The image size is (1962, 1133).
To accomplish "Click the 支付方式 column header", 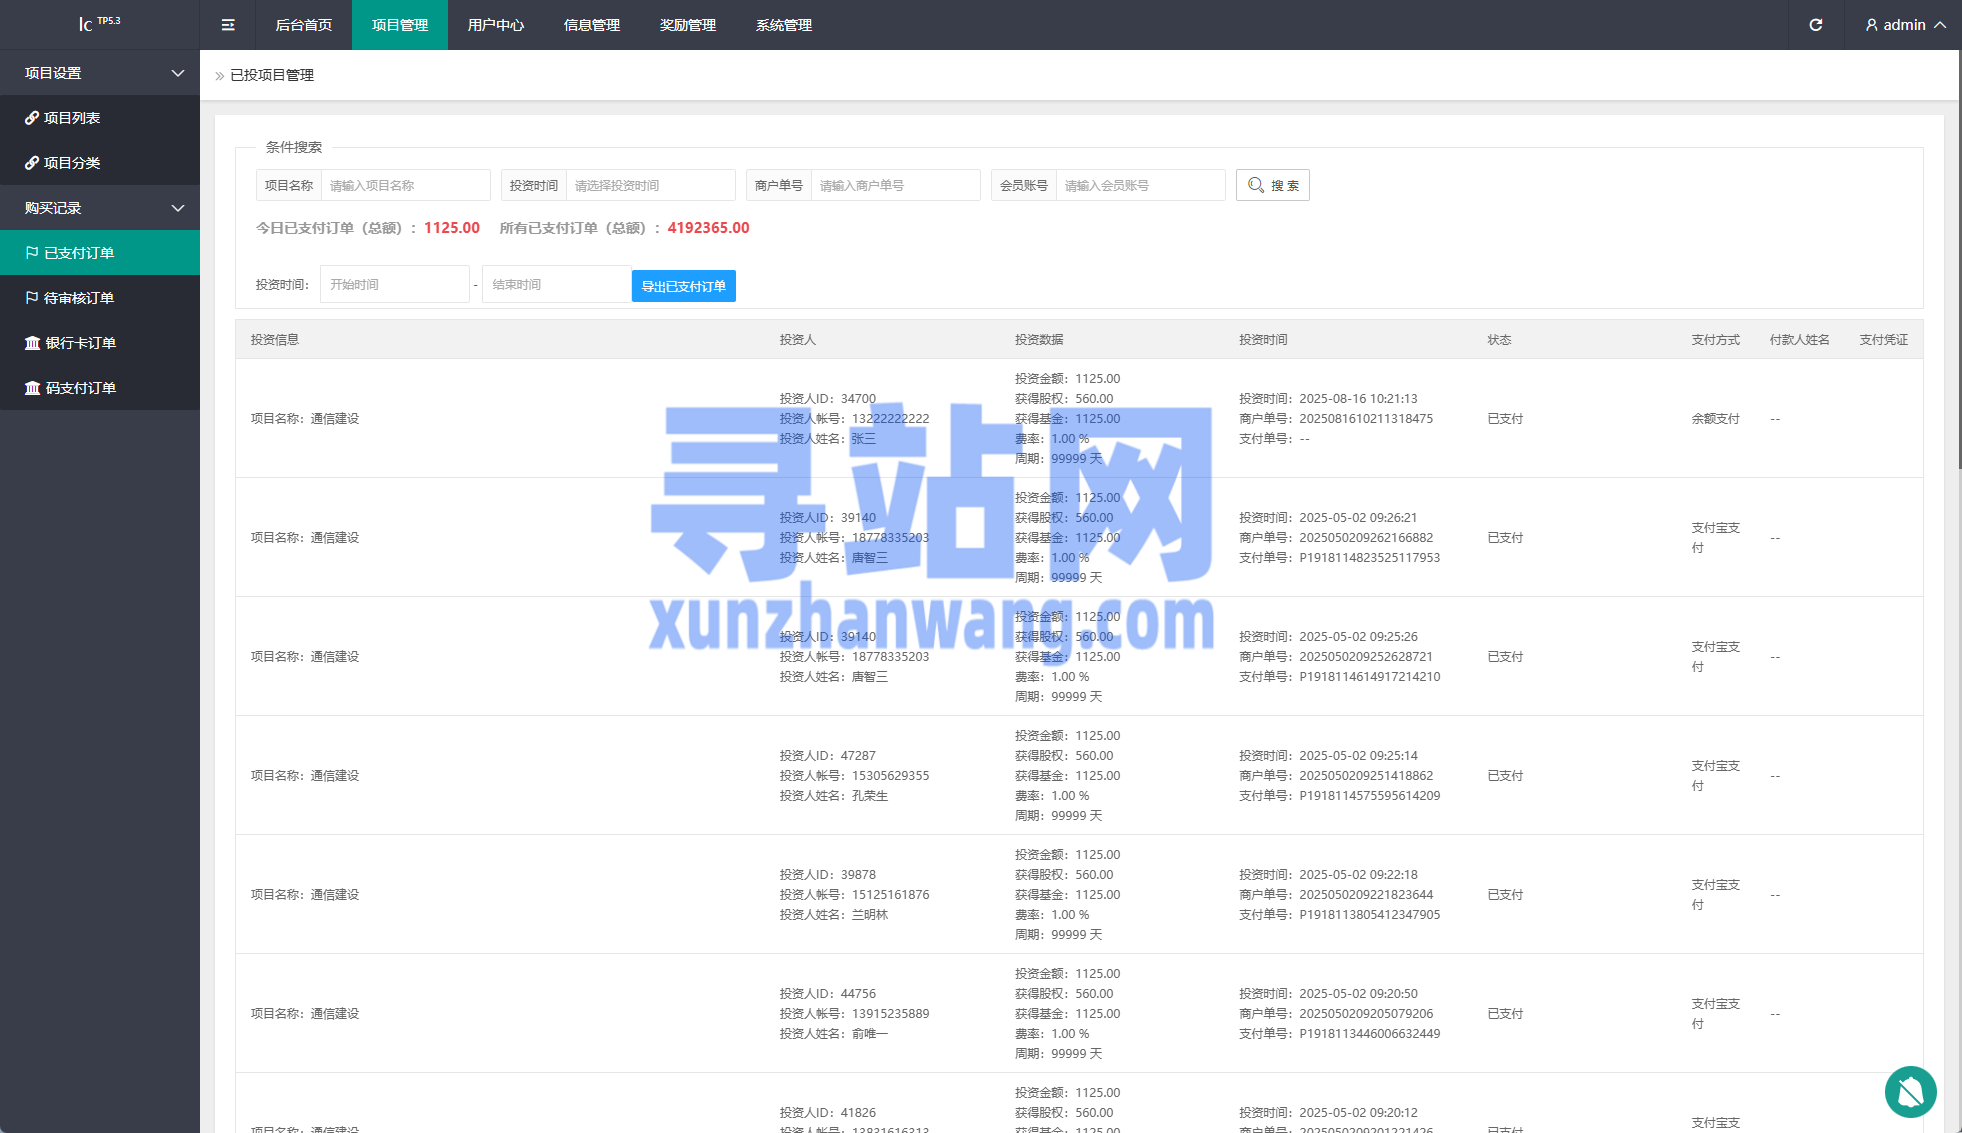I will [1716, 340].
